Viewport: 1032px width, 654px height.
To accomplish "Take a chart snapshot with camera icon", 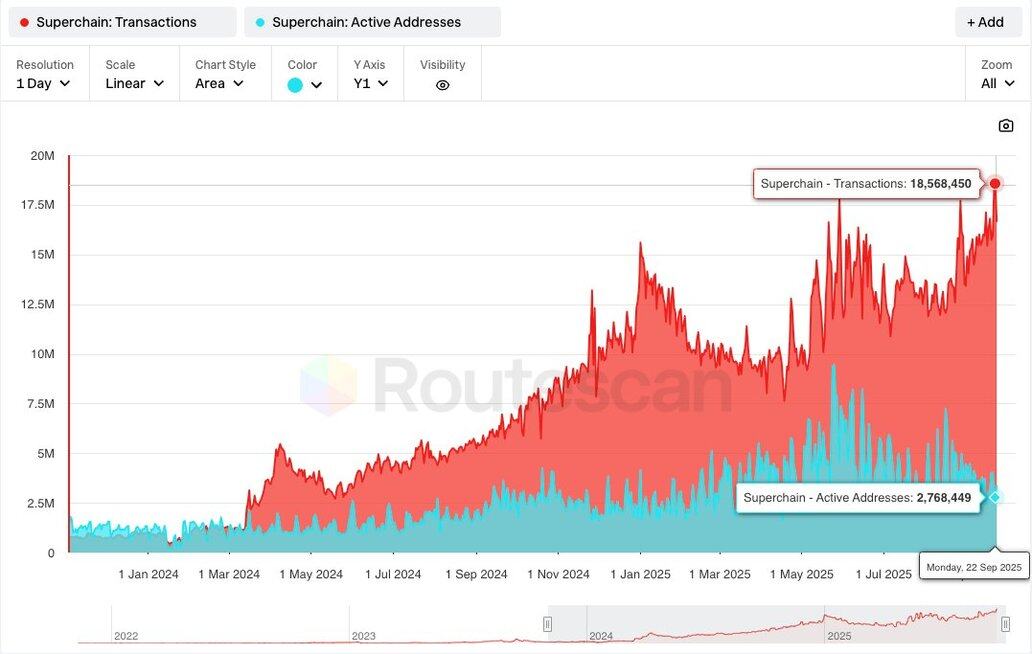I will click(x=1006, y=126).
